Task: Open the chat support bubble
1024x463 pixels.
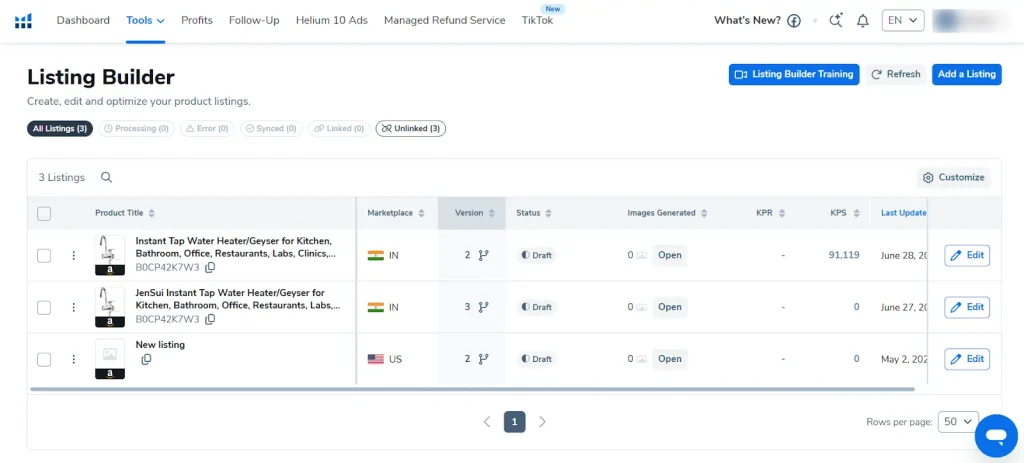Action: pos(996,435)
